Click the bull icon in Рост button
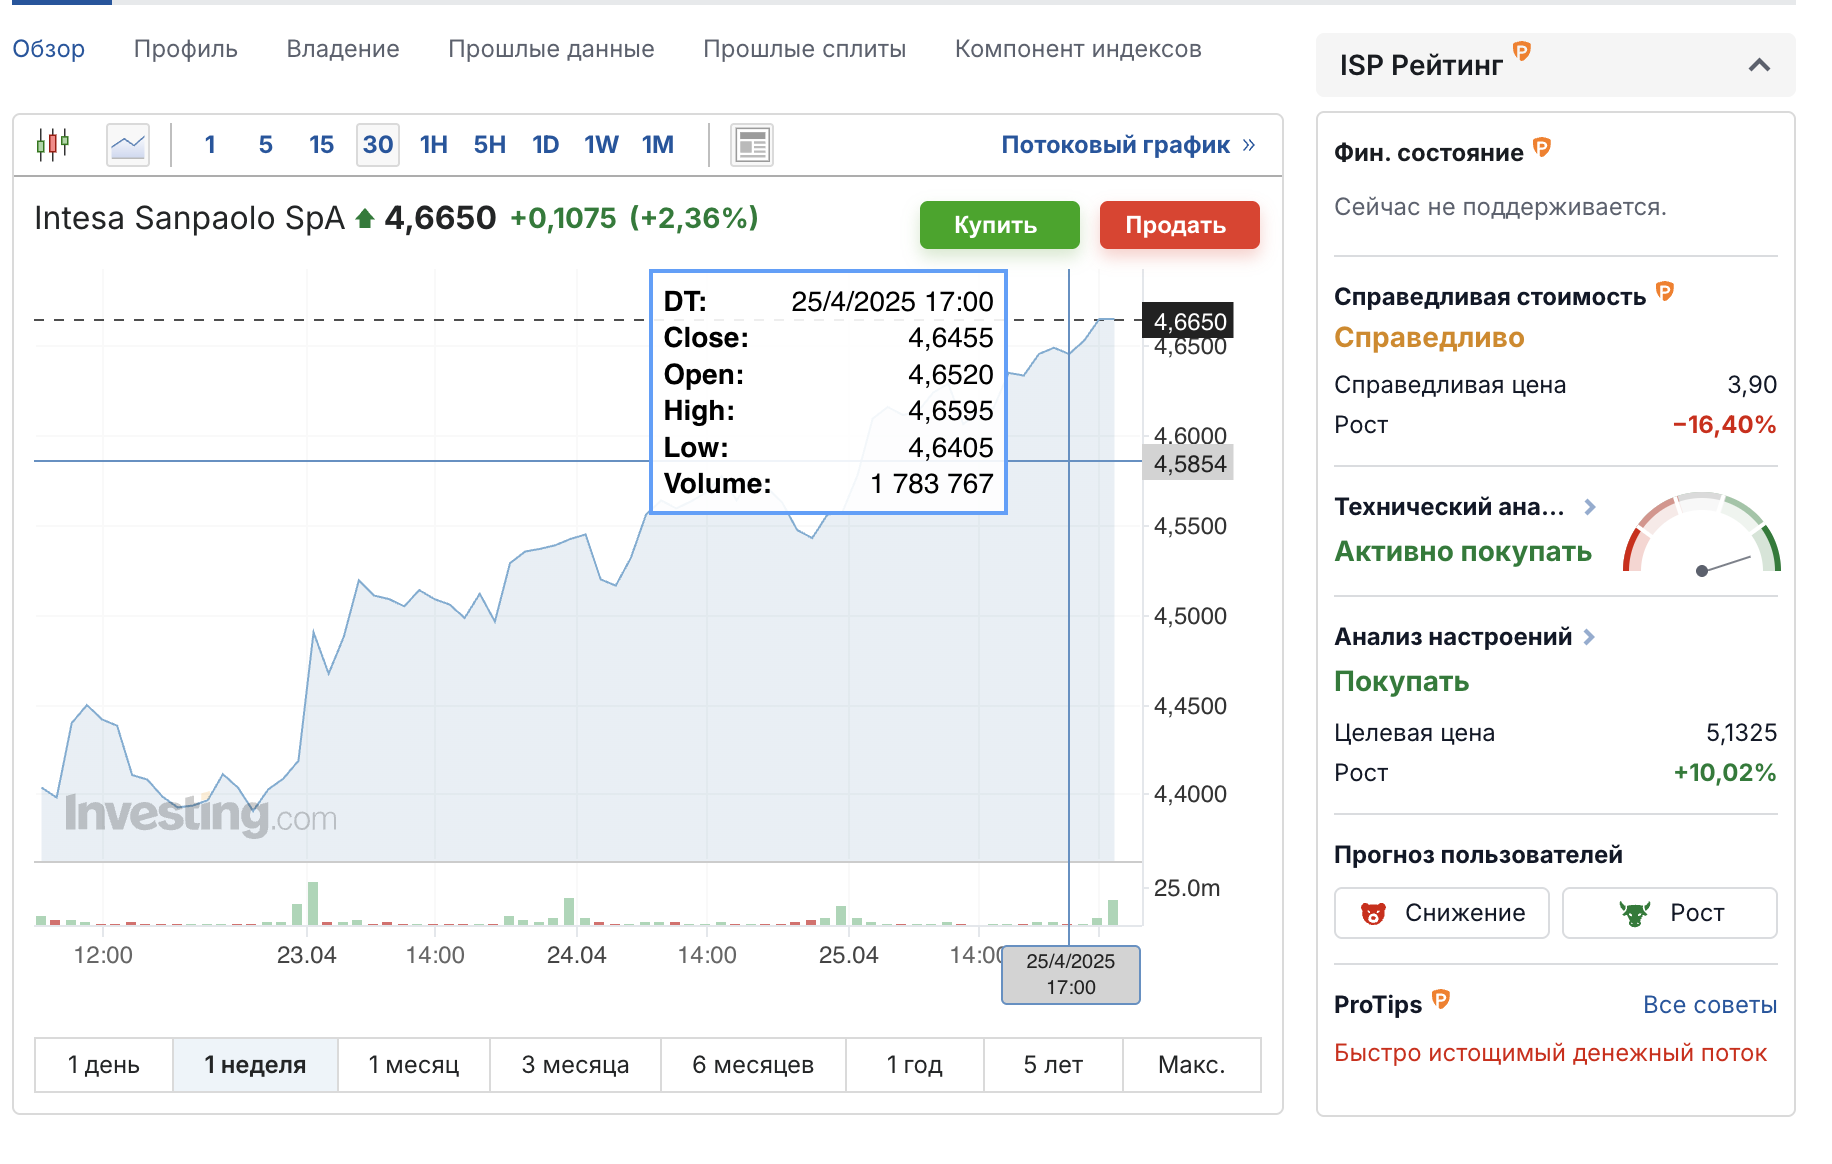Screen dimensions: 1832x1164 pos(1635,913)
